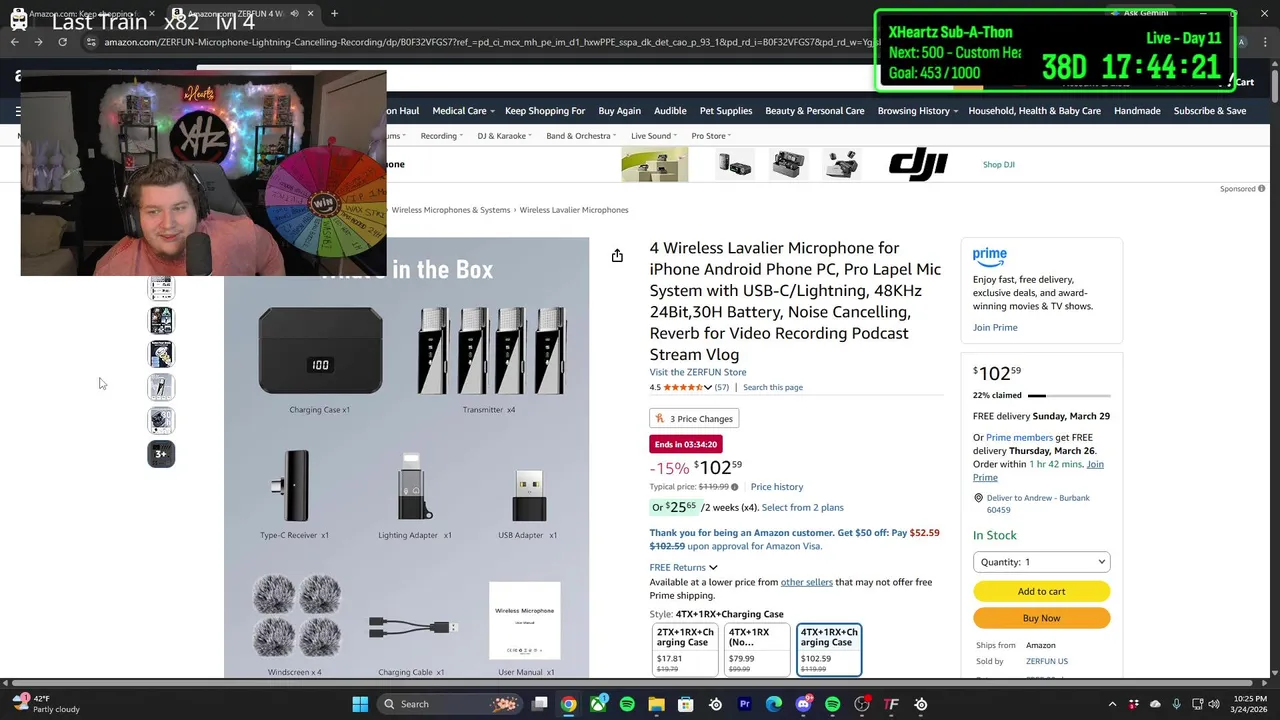
Task: Show more product images via 3+ thumbnail
Action: point(161,454)
